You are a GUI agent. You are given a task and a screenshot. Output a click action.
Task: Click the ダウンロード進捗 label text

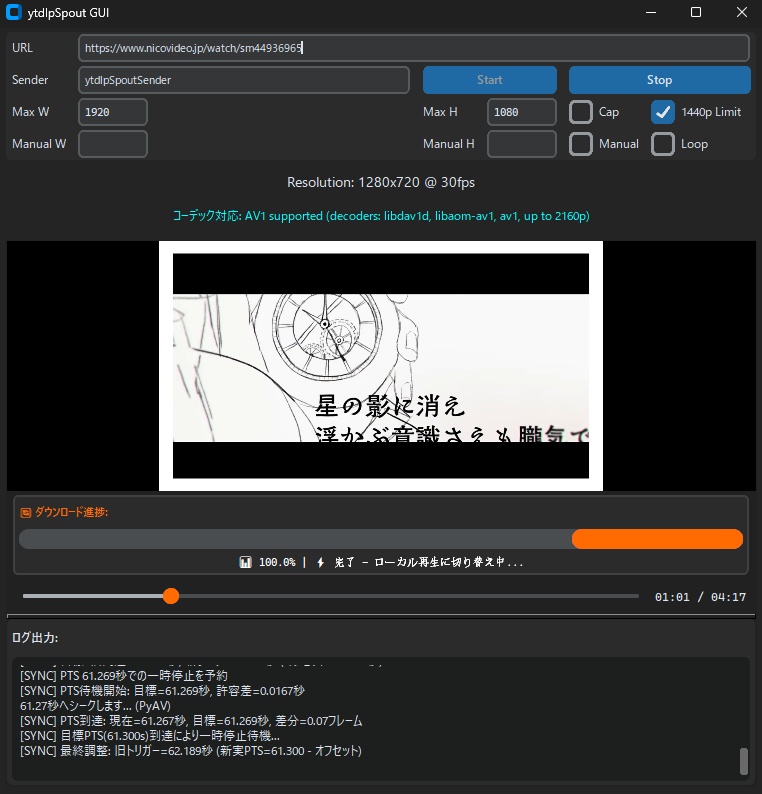tap(71, 512)
